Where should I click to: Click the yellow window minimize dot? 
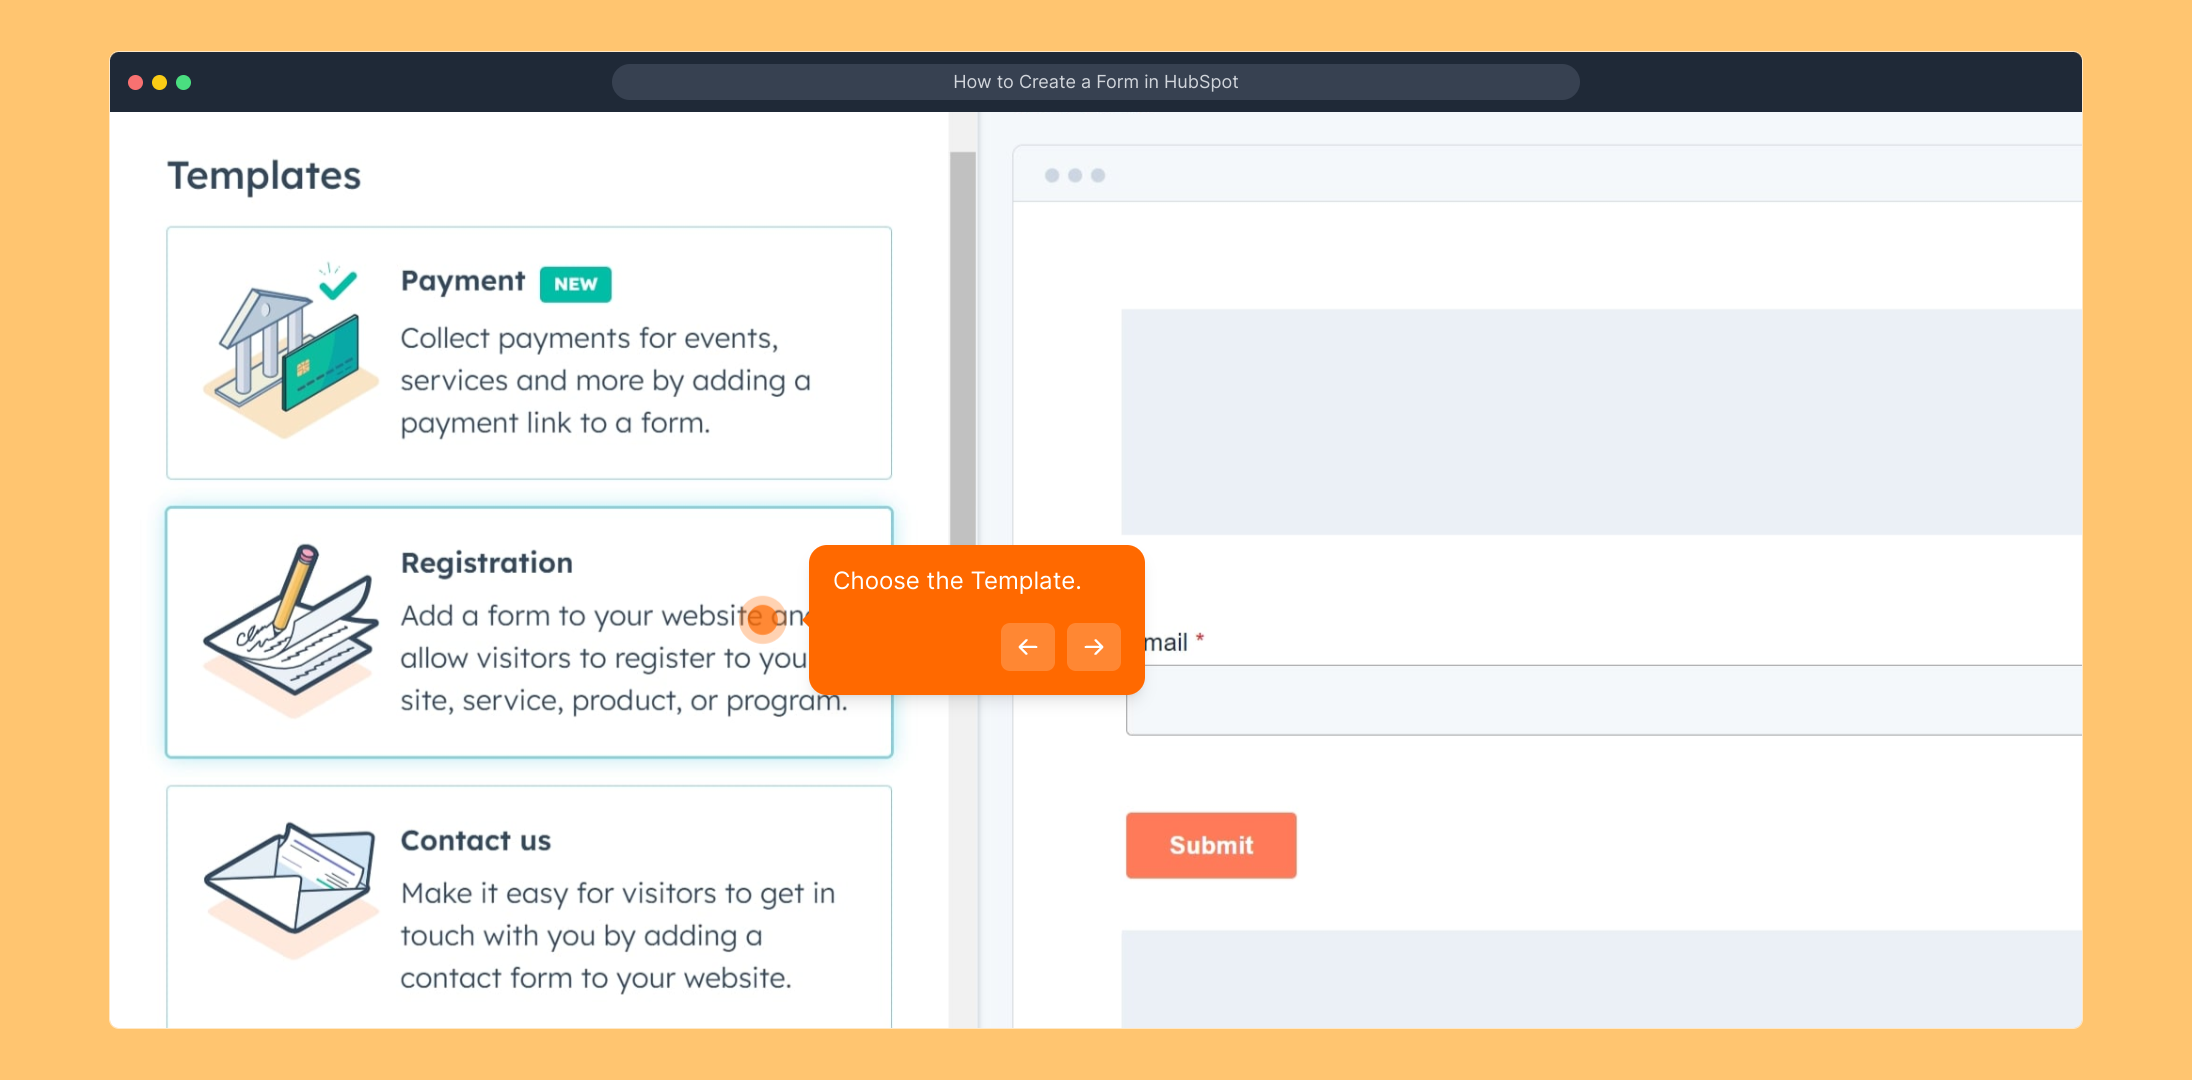pyautogui.click(x=159, y=82)
